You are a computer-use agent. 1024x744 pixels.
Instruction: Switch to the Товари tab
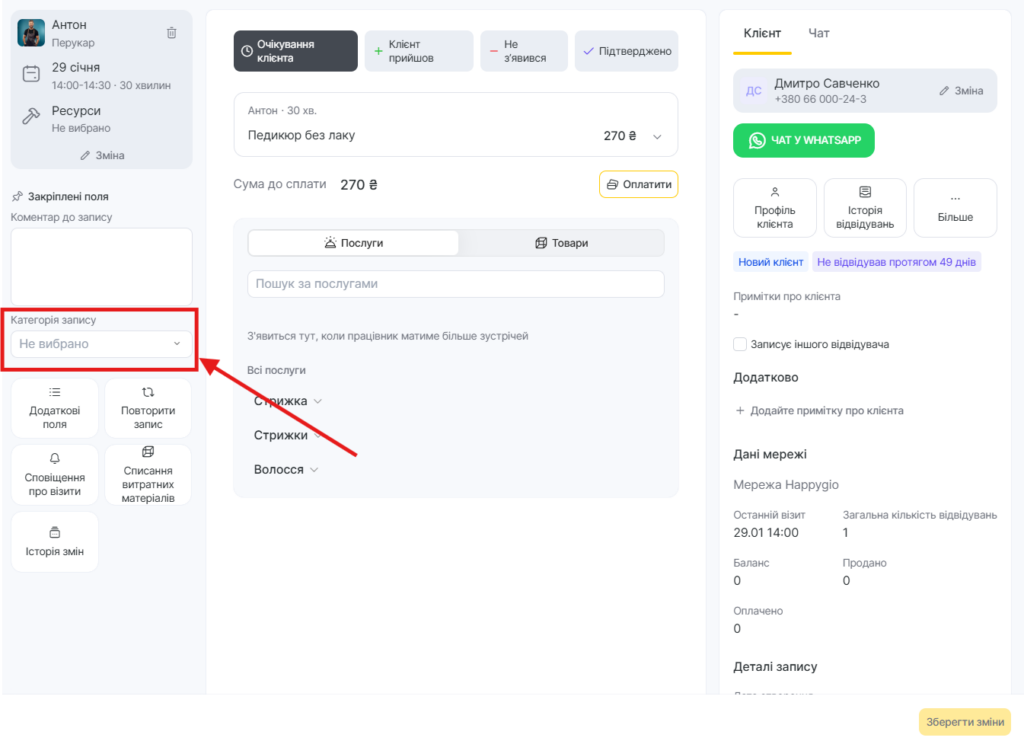point(561,243)
